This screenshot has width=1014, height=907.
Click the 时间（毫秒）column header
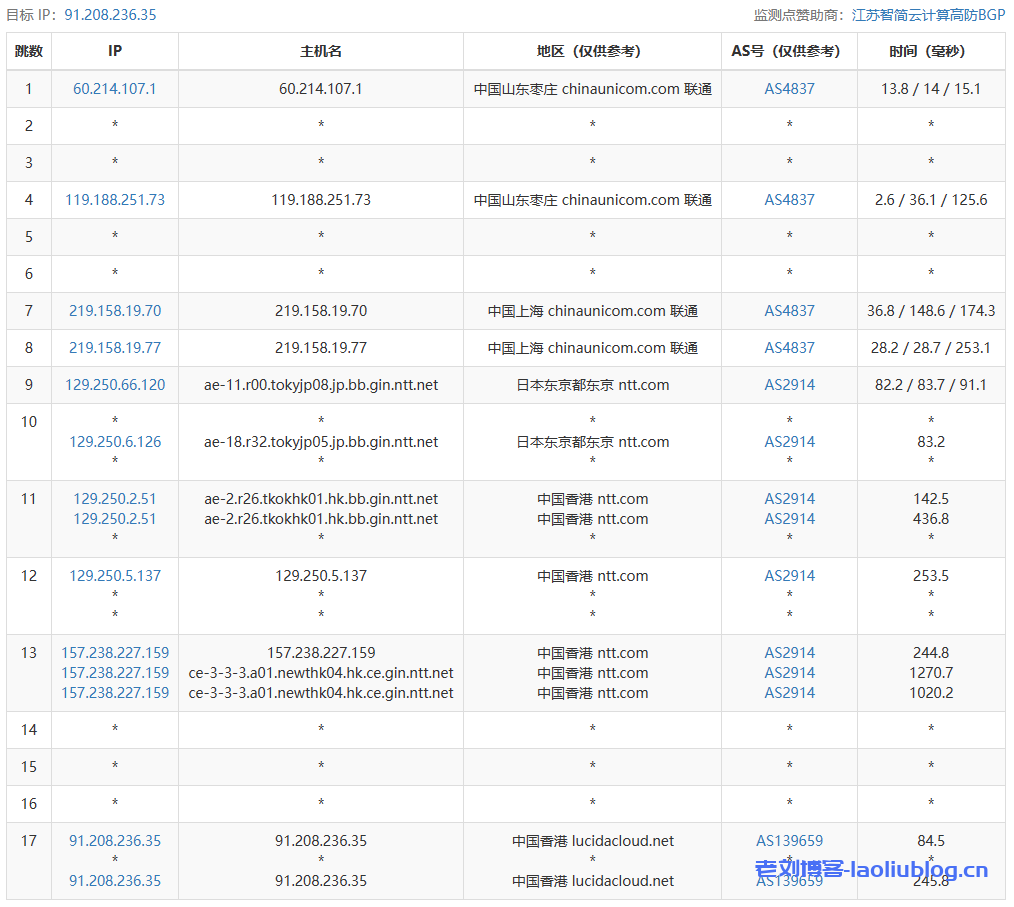coord(930,51)
